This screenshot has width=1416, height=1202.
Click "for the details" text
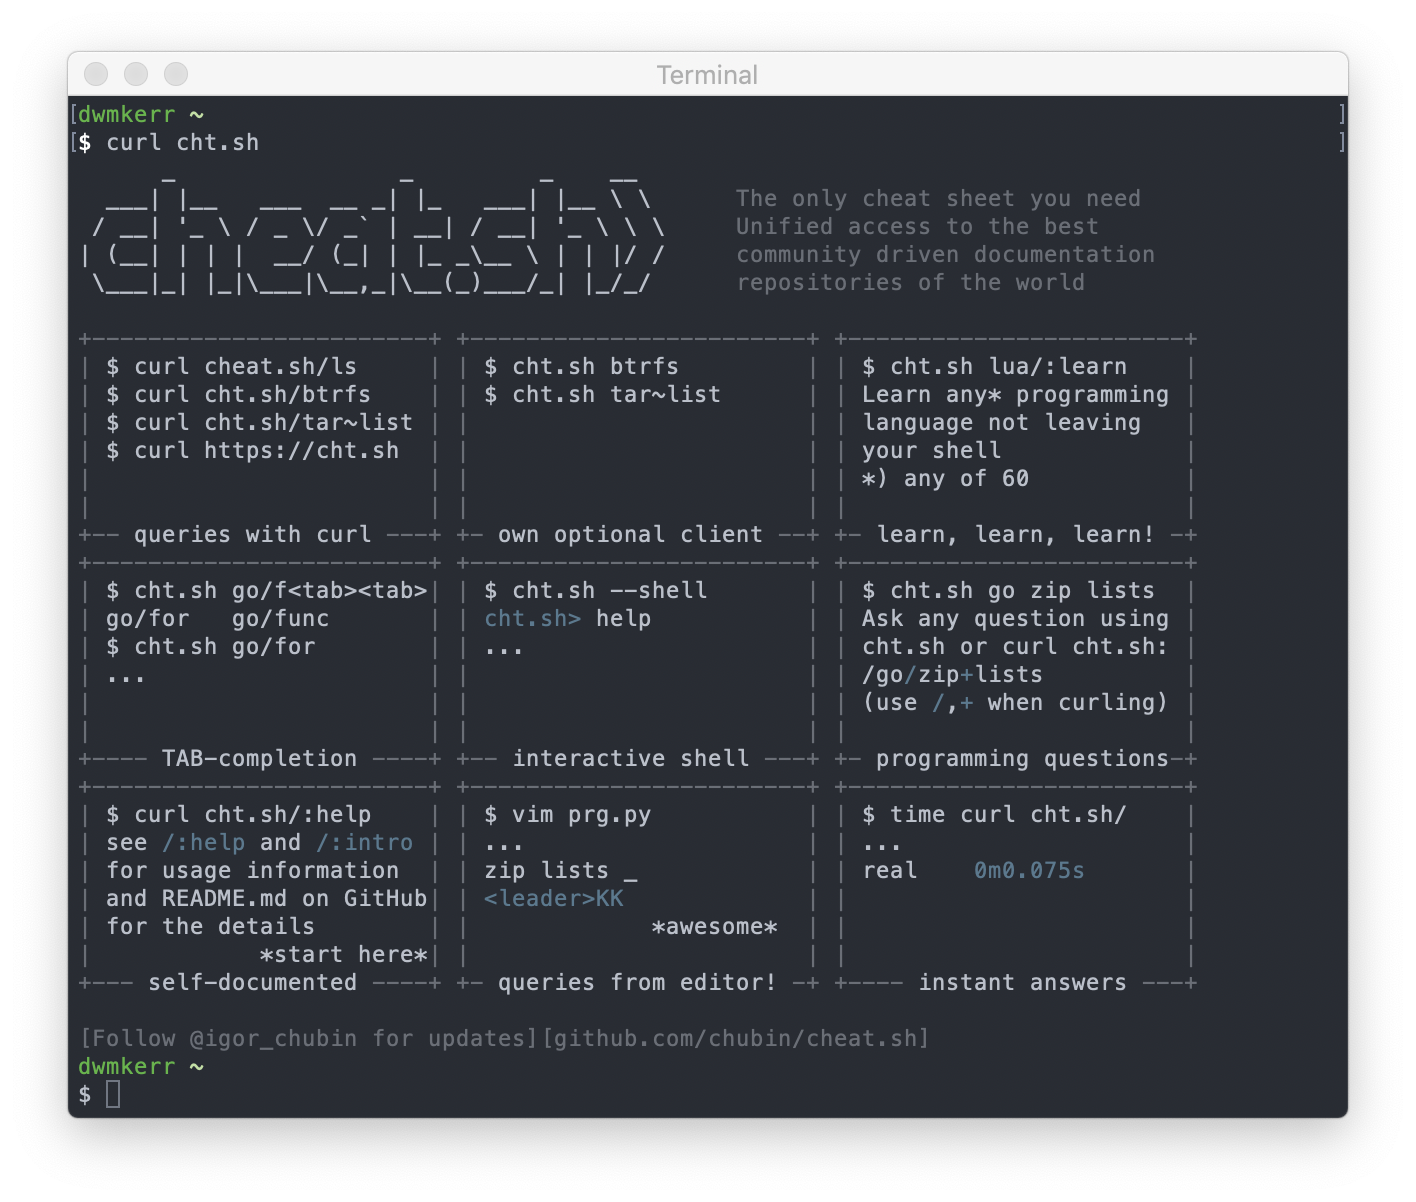tap(211, 926)
